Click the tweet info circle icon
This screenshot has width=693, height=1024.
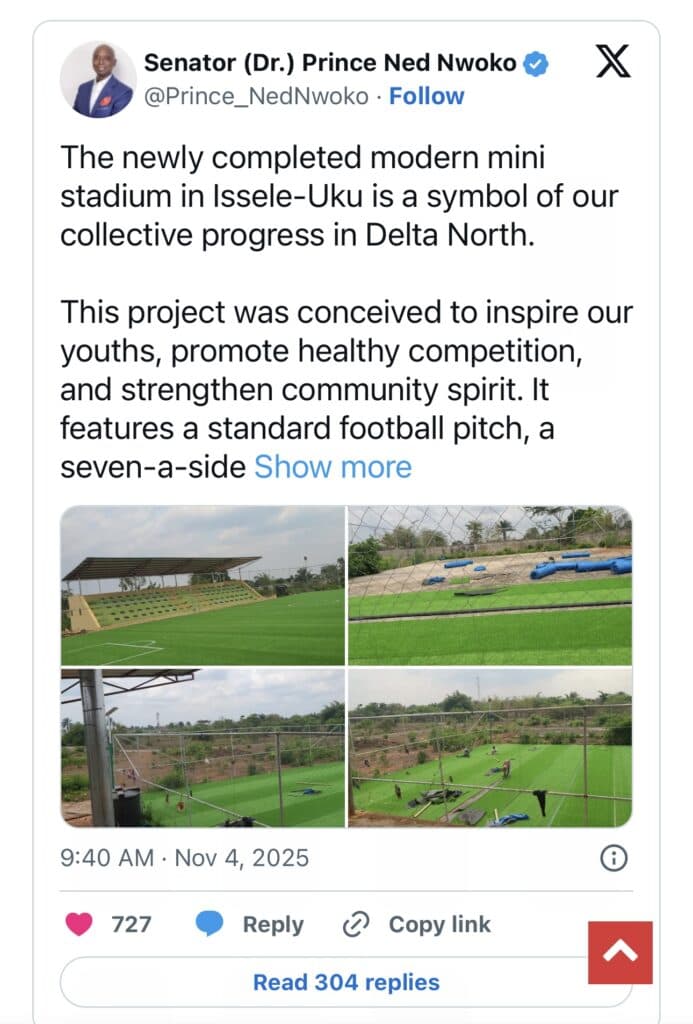(613, 857)
